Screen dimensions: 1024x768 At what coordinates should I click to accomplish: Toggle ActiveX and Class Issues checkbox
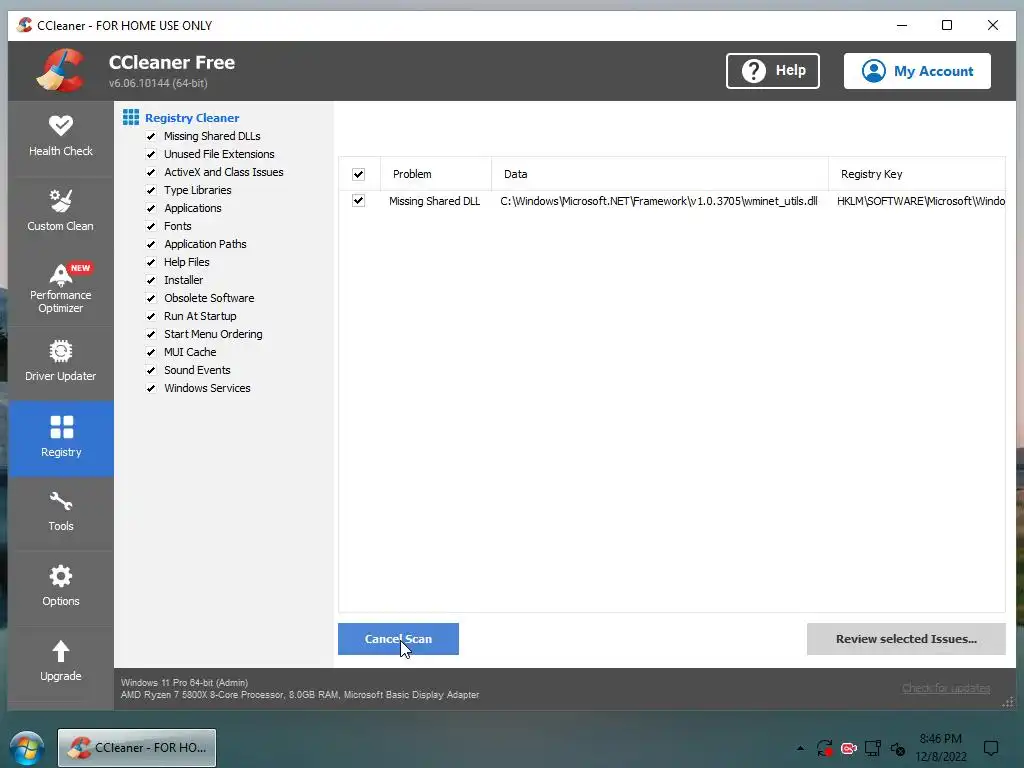point(152,172)
